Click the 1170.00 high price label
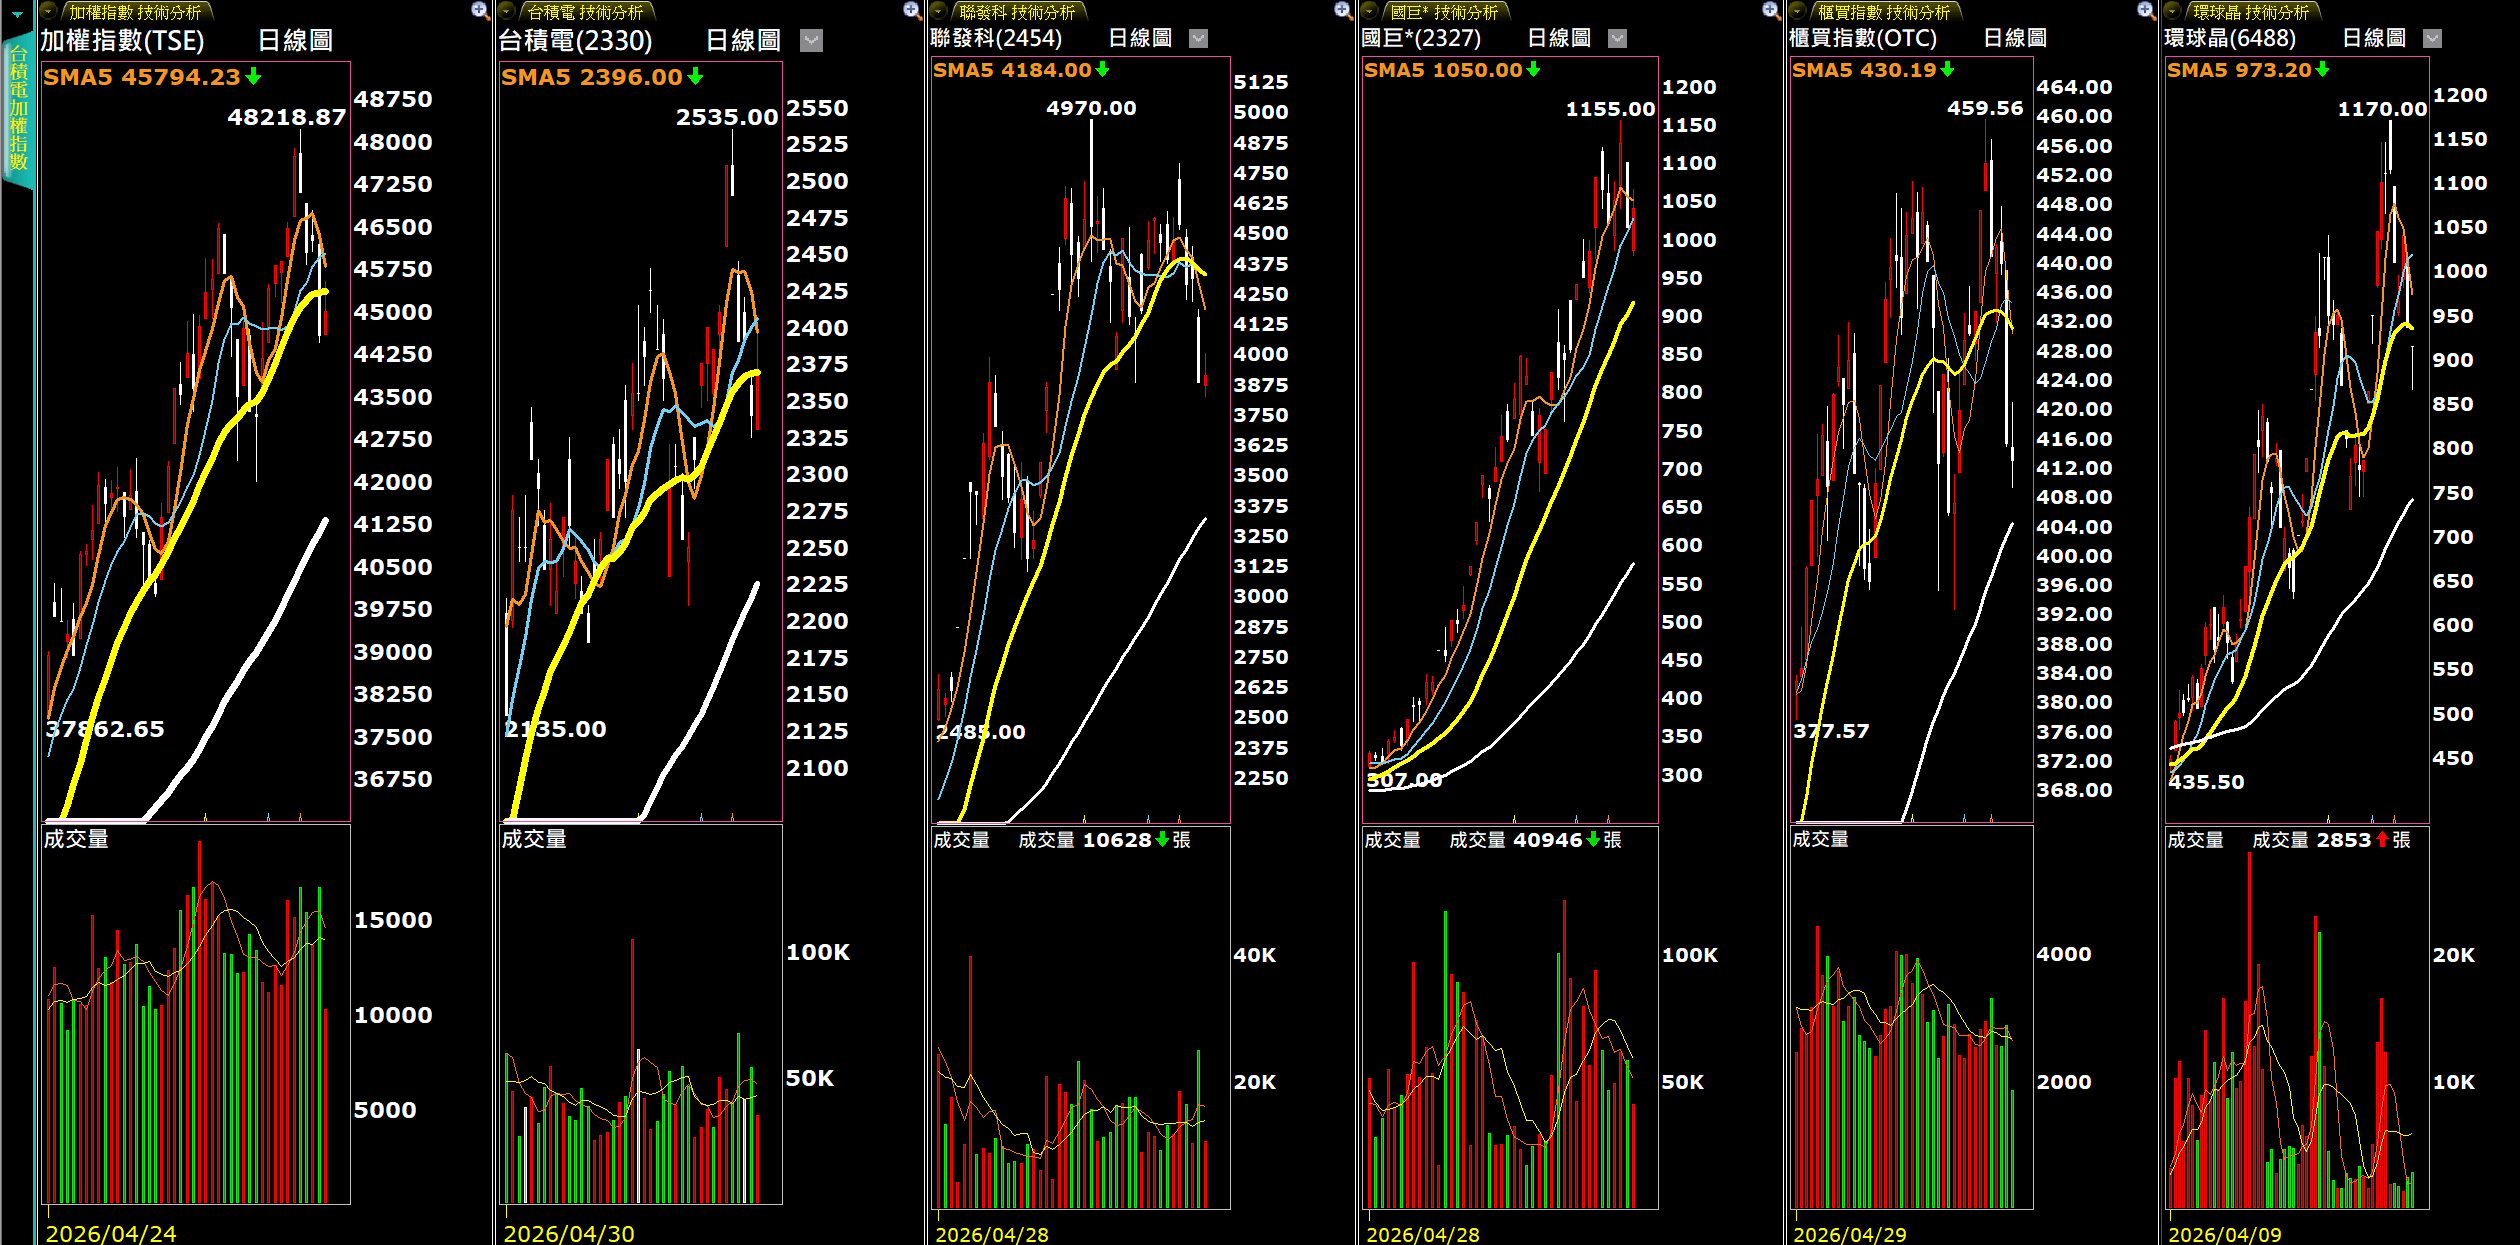 (x=2382, y=109)
